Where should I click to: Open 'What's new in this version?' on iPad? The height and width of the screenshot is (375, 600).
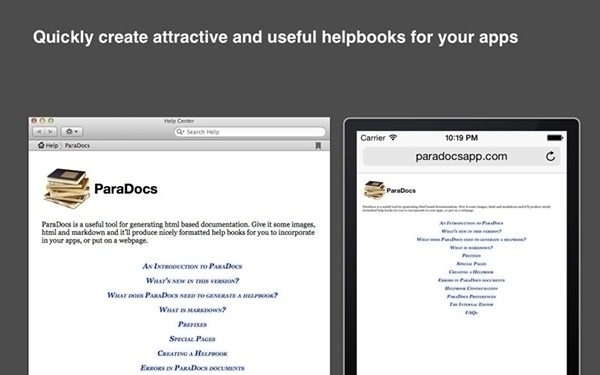(x=471, y=231)
